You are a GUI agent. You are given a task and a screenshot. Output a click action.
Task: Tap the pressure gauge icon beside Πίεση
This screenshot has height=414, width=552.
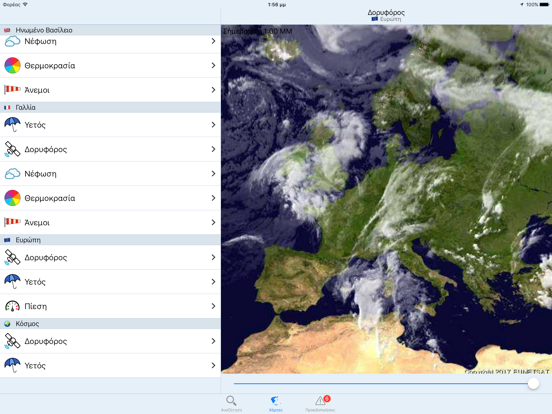[12, 306]
